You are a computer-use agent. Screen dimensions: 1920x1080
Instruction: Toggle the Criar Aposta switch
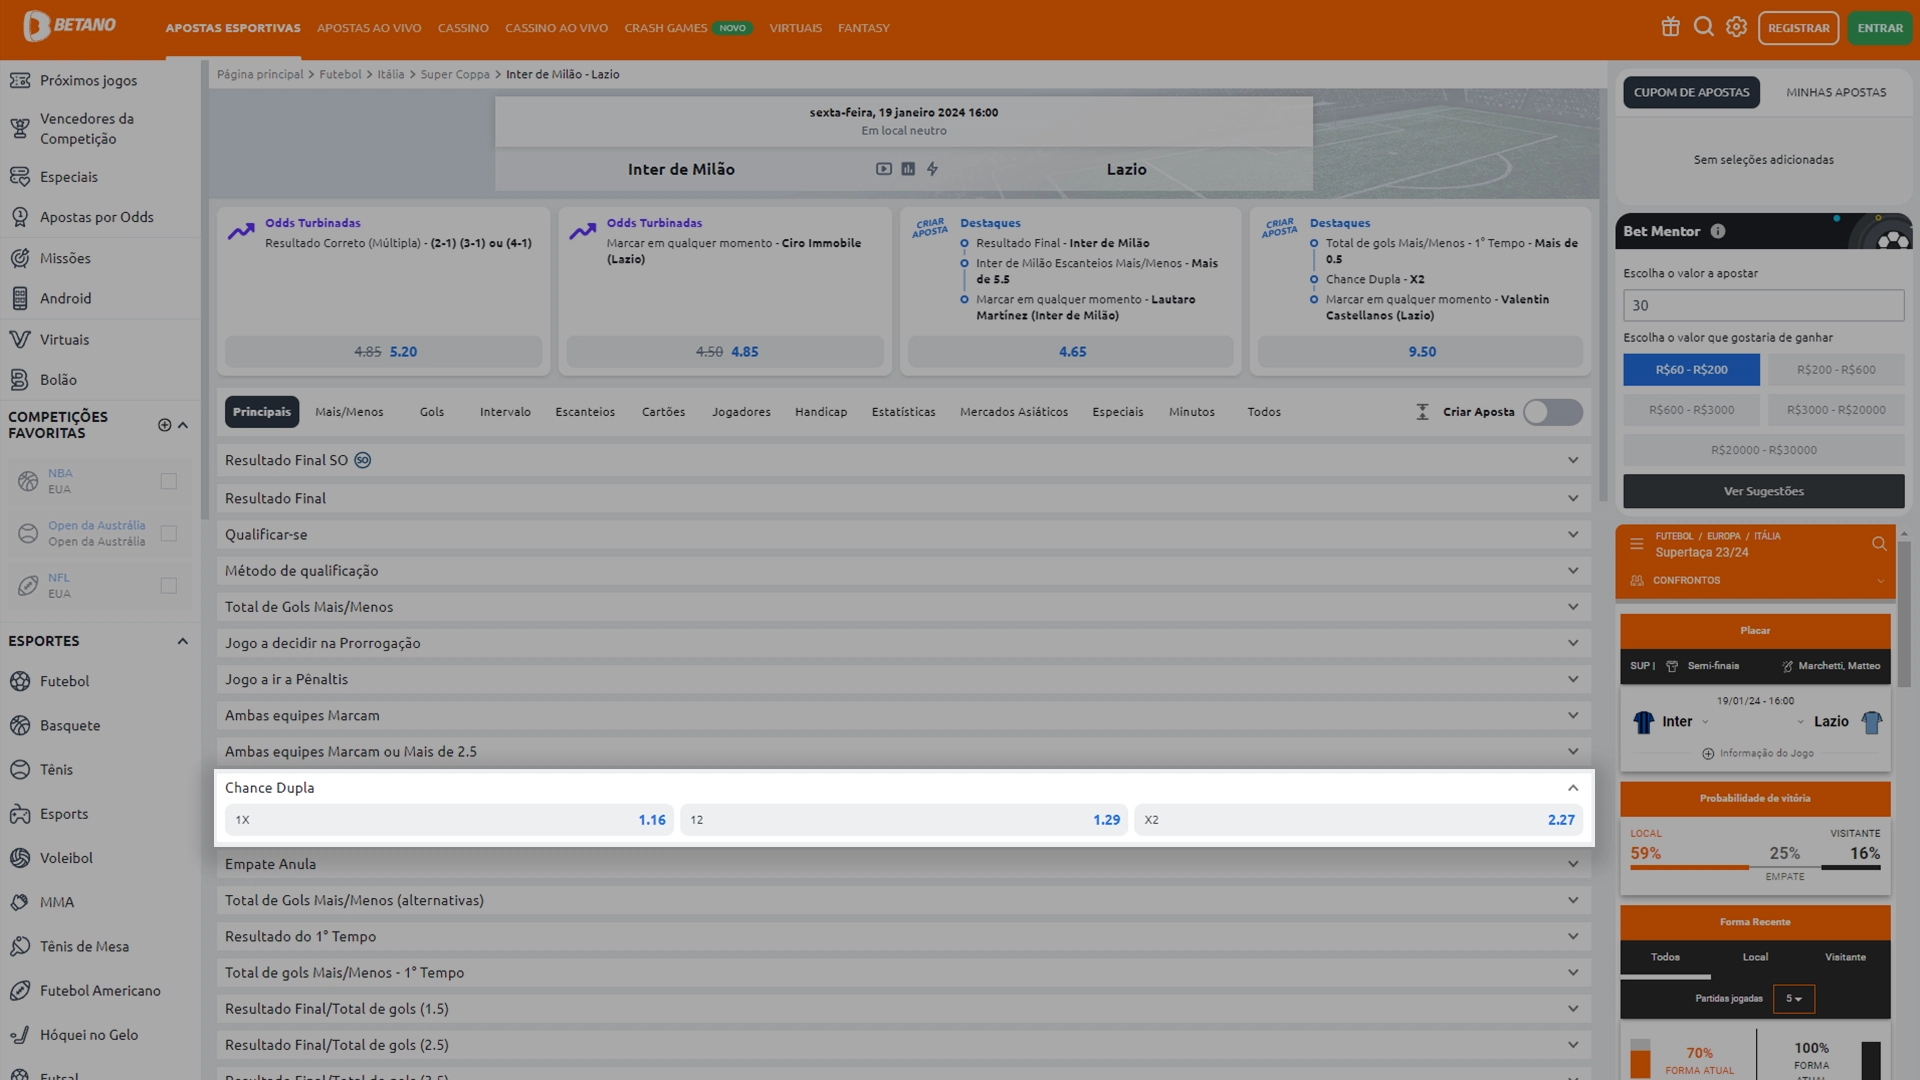[x=1552, y=412]
